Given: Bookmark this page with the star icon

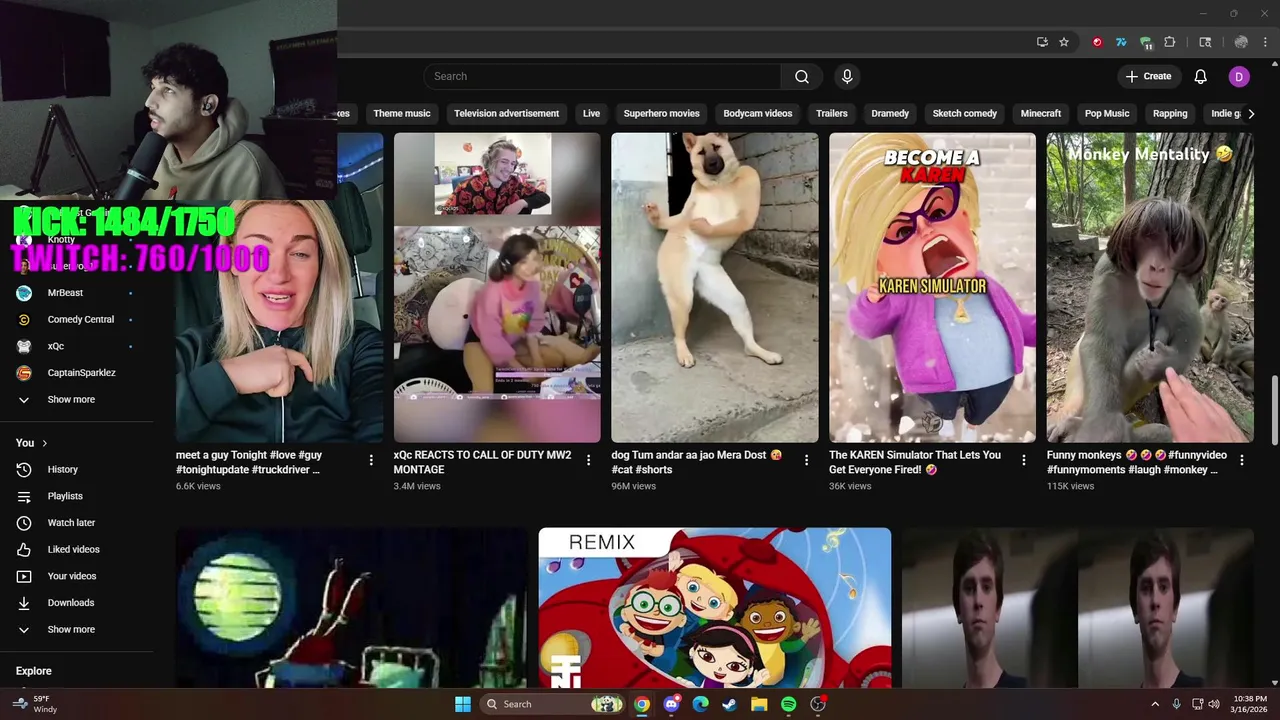Looking at the screenshot, I should coord(1064,42).
